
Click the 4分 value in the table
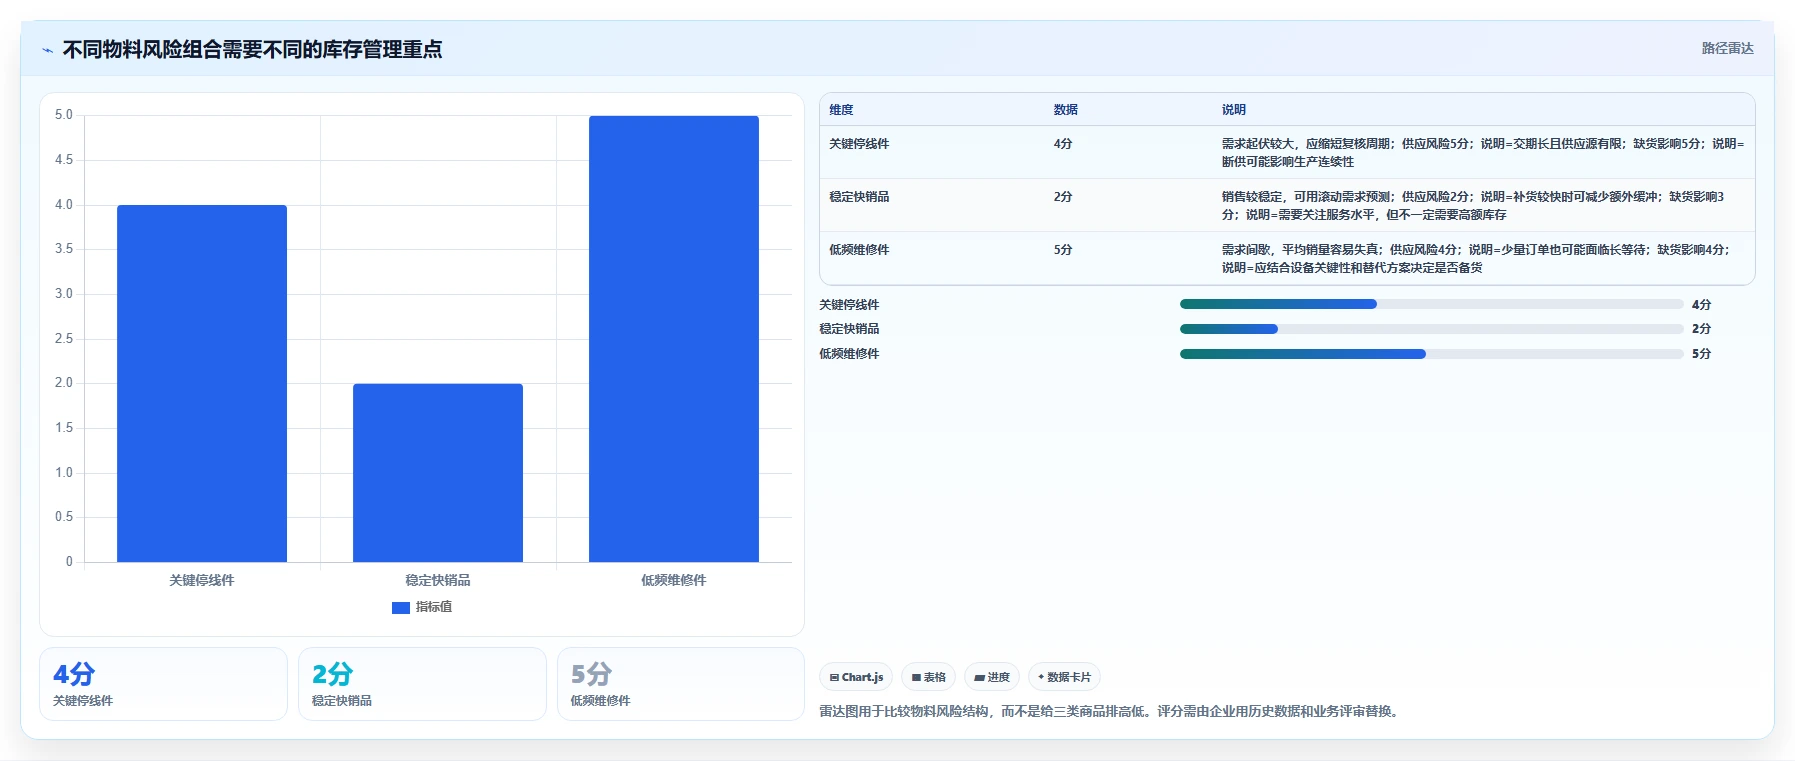(1063, 144)
